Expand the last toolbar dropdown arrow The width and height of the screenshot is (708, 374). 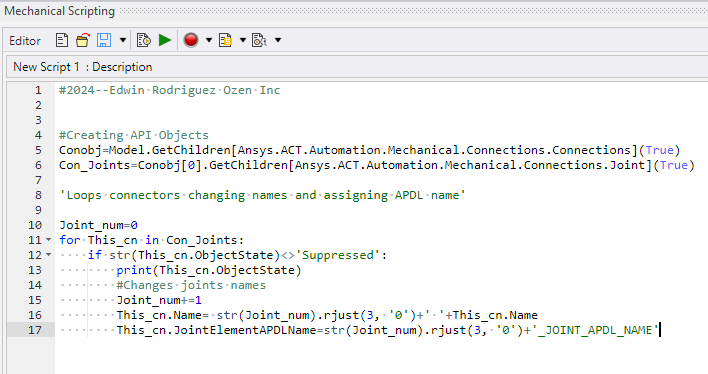coord(278,41)
